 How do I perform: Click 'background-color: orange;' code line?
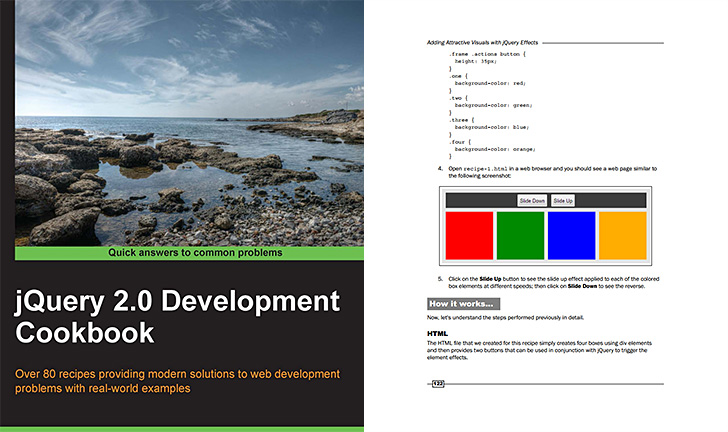point(495,149)
